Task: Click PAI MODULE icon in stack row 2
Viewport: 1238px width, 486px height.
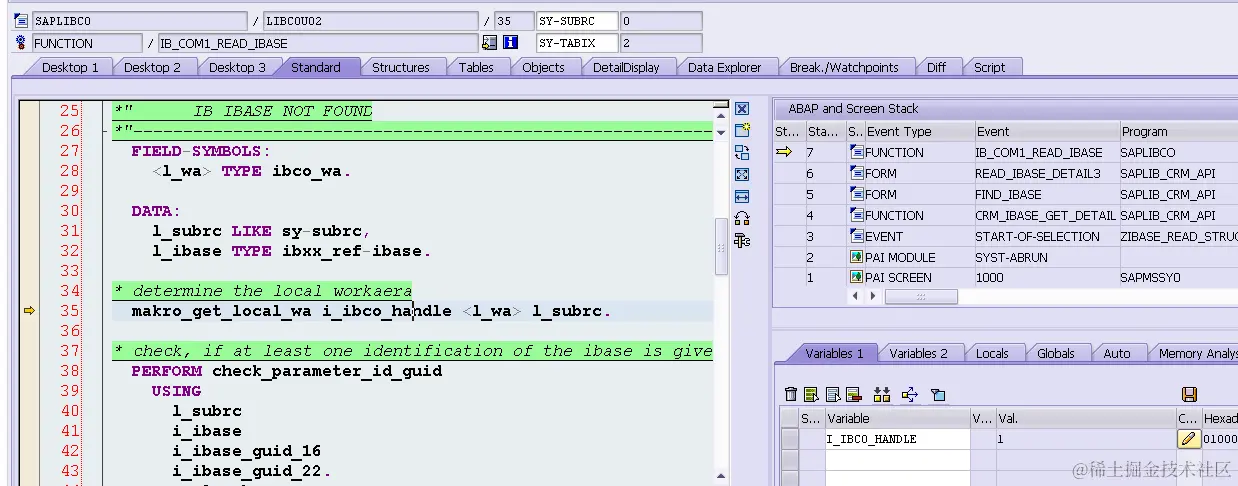Action: pyautogui.click(x=856, y=257)
